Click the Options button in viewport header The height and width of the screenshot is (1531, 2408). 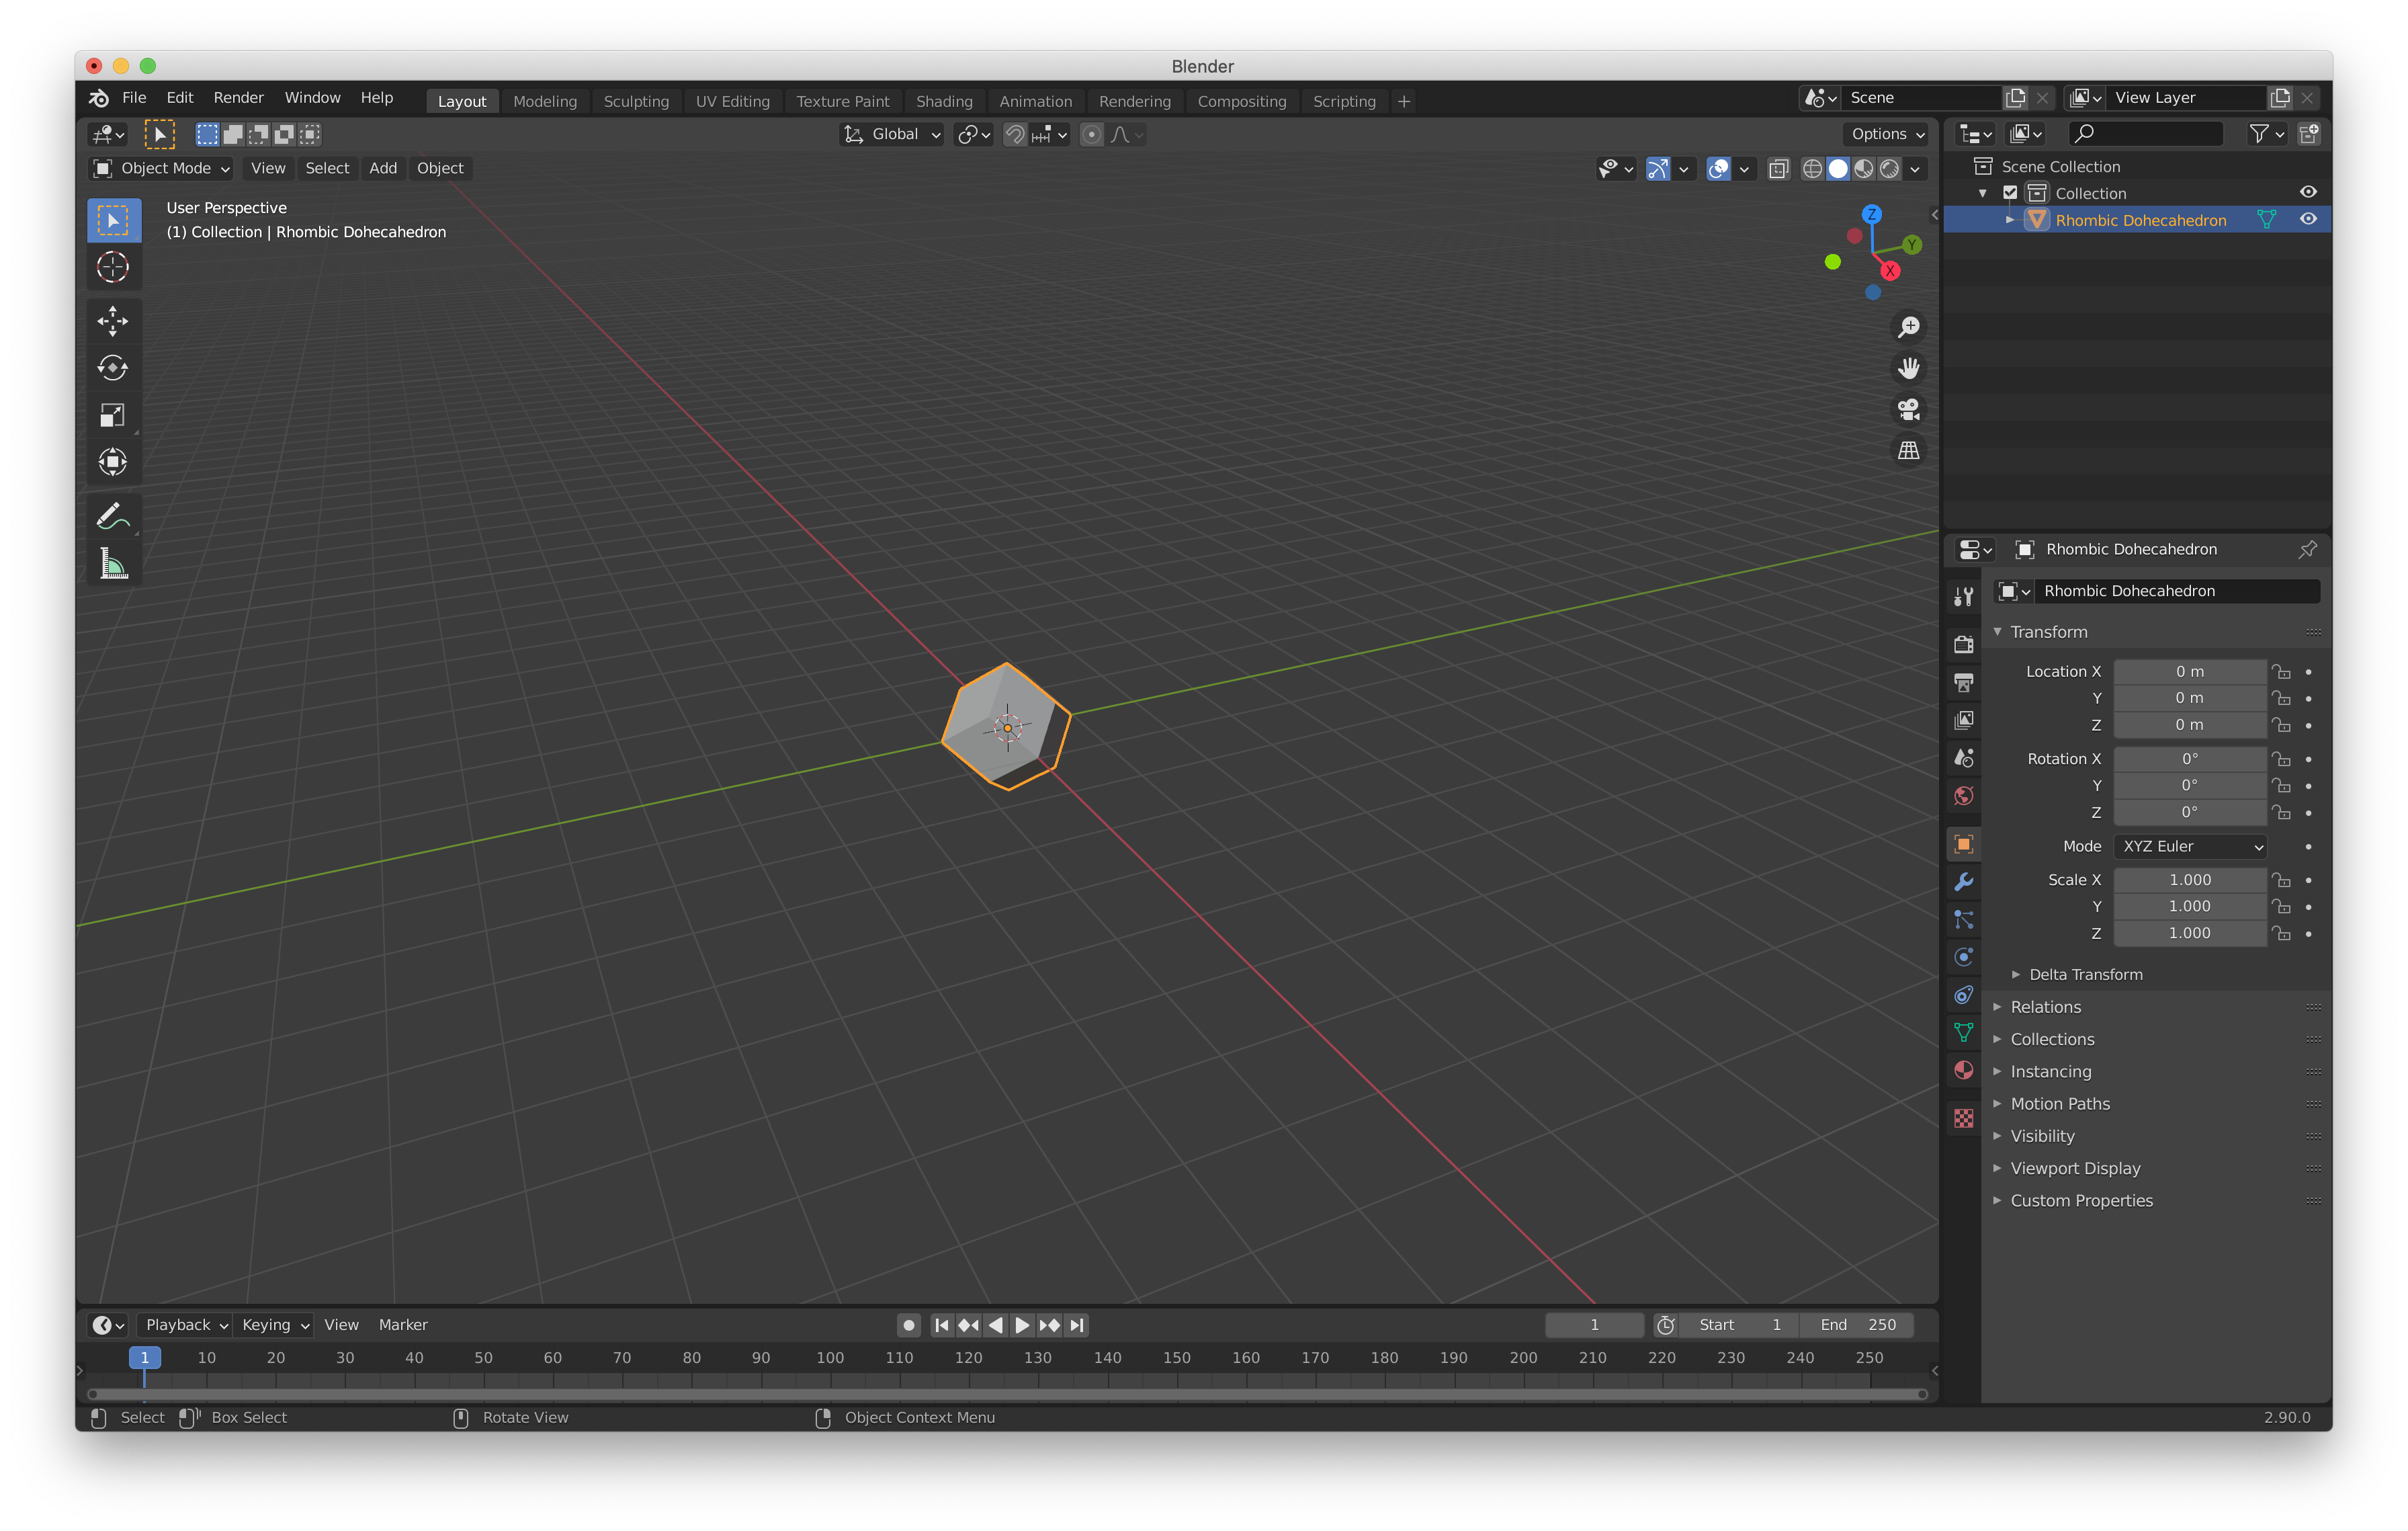coord(1886,134)
